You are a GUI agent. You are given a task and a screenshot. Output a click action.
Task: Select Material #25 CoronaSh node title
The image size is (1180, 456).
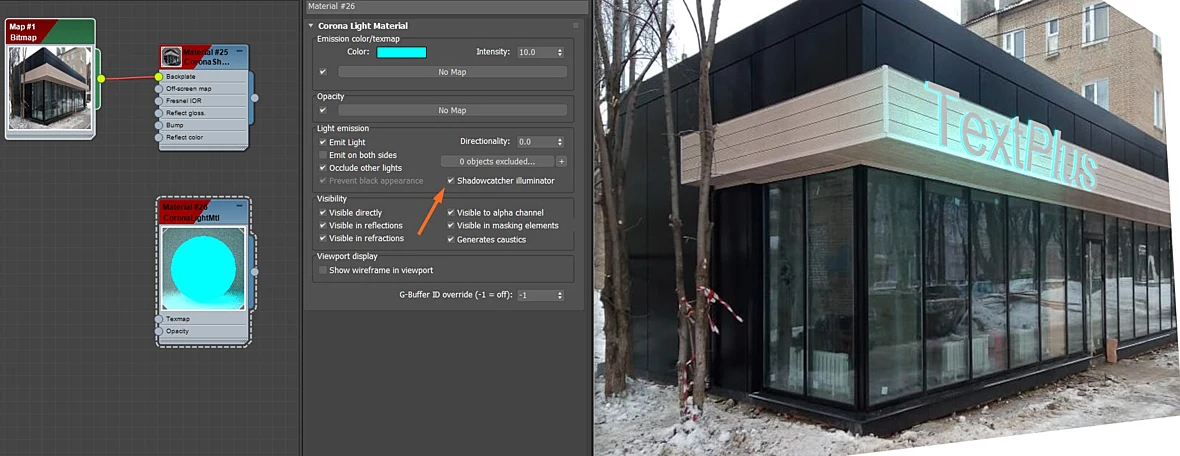205,56
